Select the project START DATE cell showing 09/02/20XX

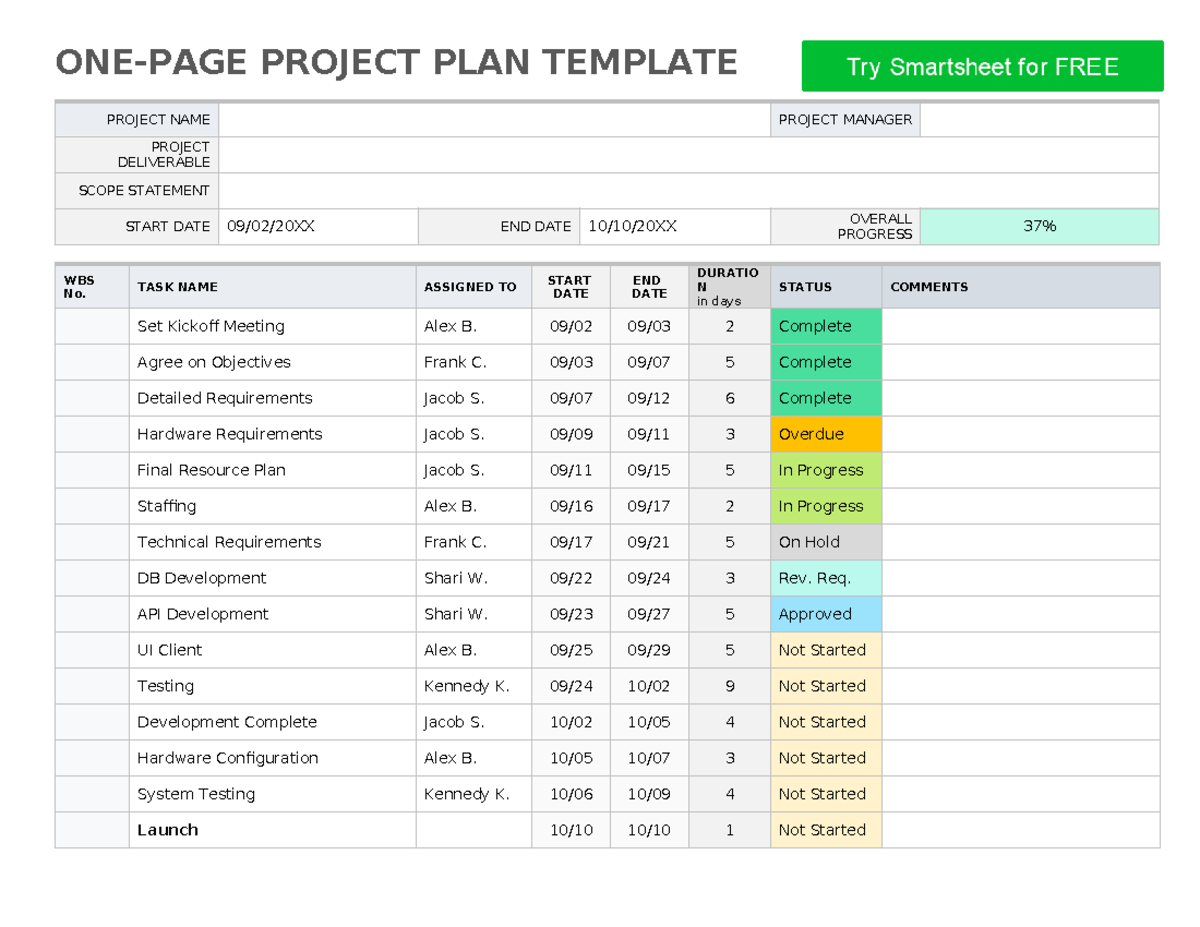[x=318, y=226]
